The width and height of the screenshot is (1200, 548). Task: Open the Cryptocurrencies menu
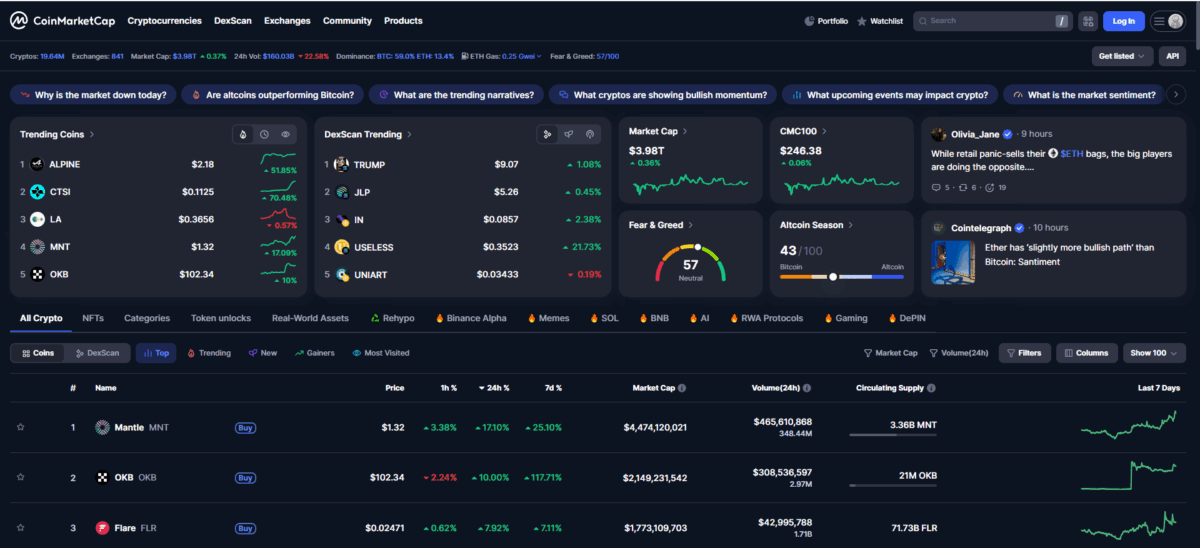[x=164, y=21]
